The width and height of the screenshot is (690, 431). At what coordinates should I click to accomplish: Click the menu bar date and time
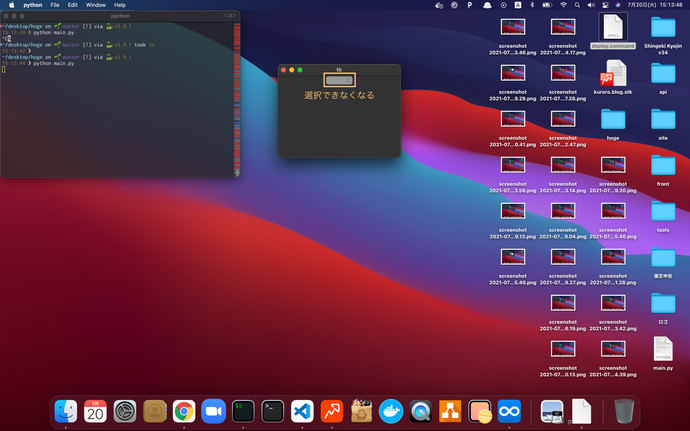pyautogui.click(x=655, y=5)
